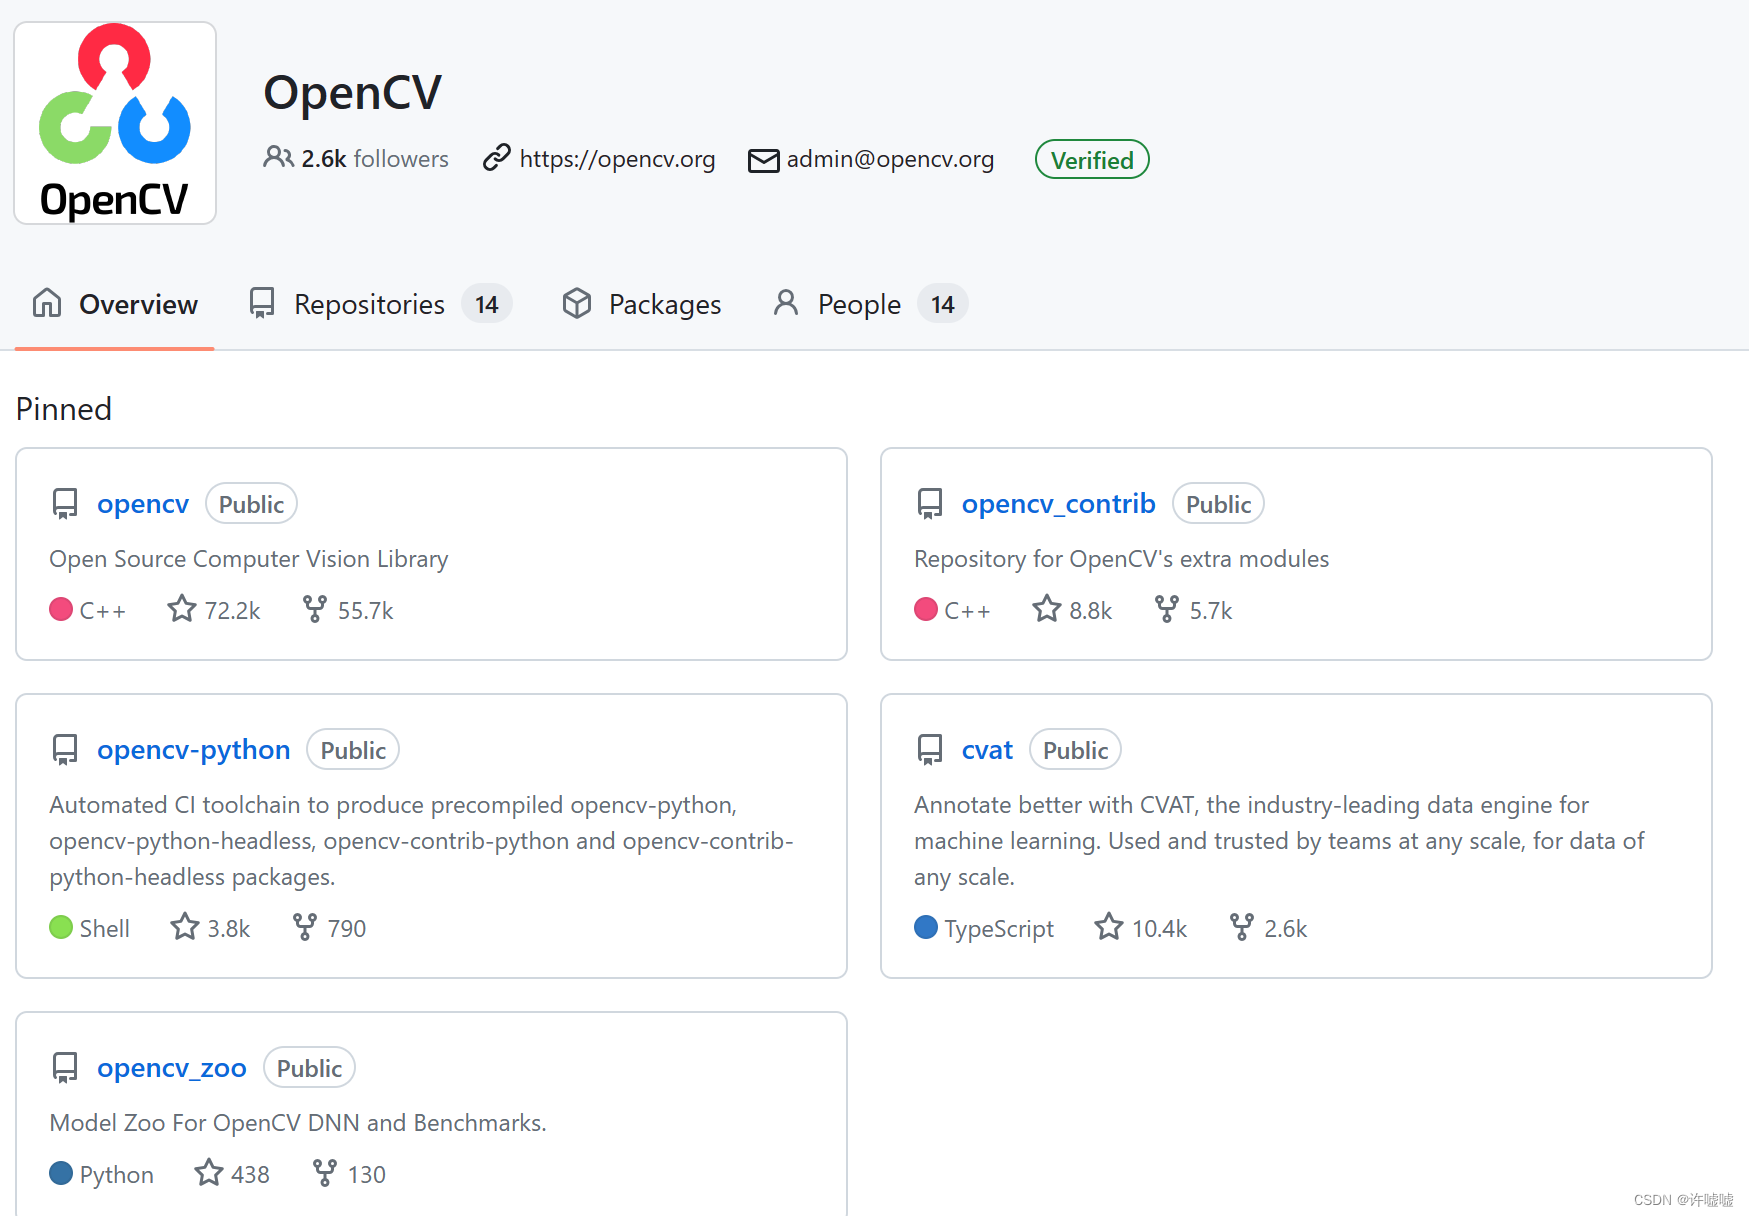Click the repository icon beside opencv_zoo
The width and height of the screenshot is (1749, 1216).
point(64,1067)
